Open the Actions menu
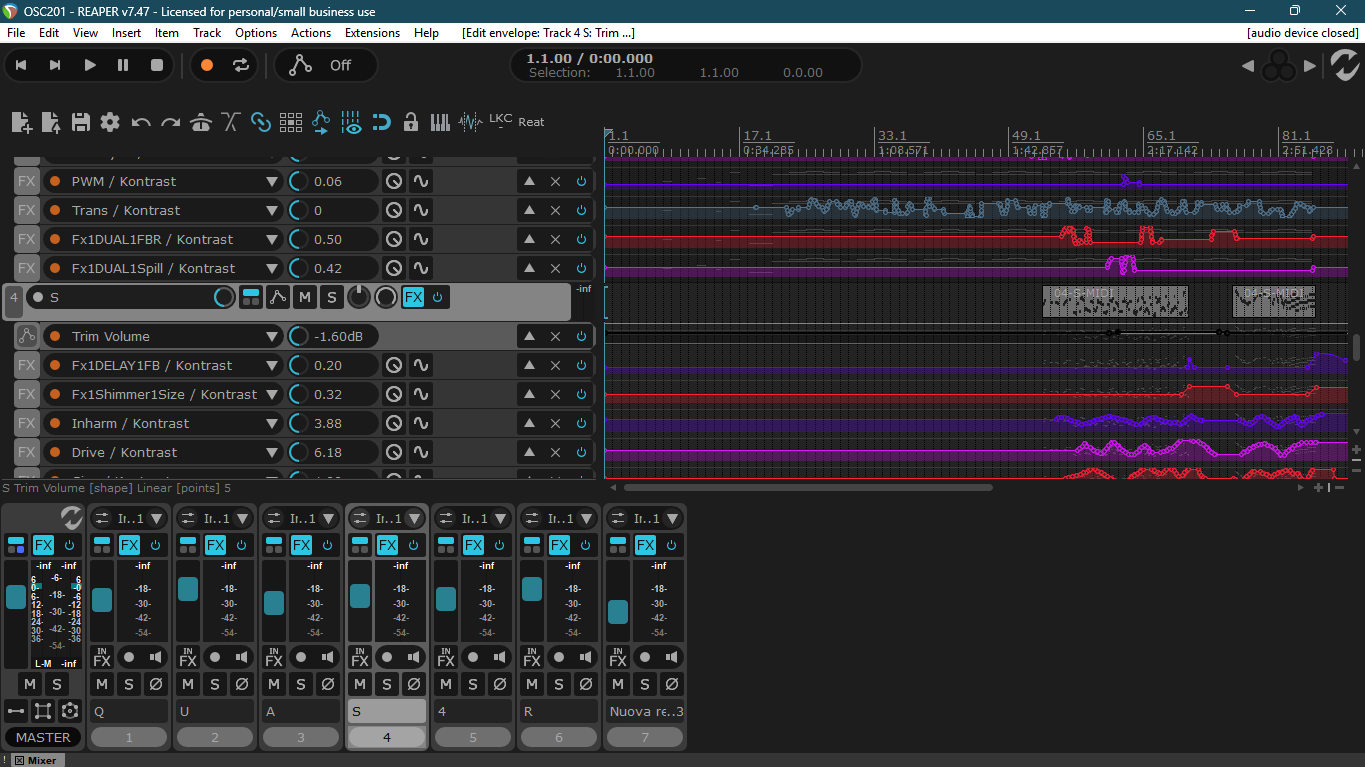This screenshot has width=1365, height=767. point(310,33)
